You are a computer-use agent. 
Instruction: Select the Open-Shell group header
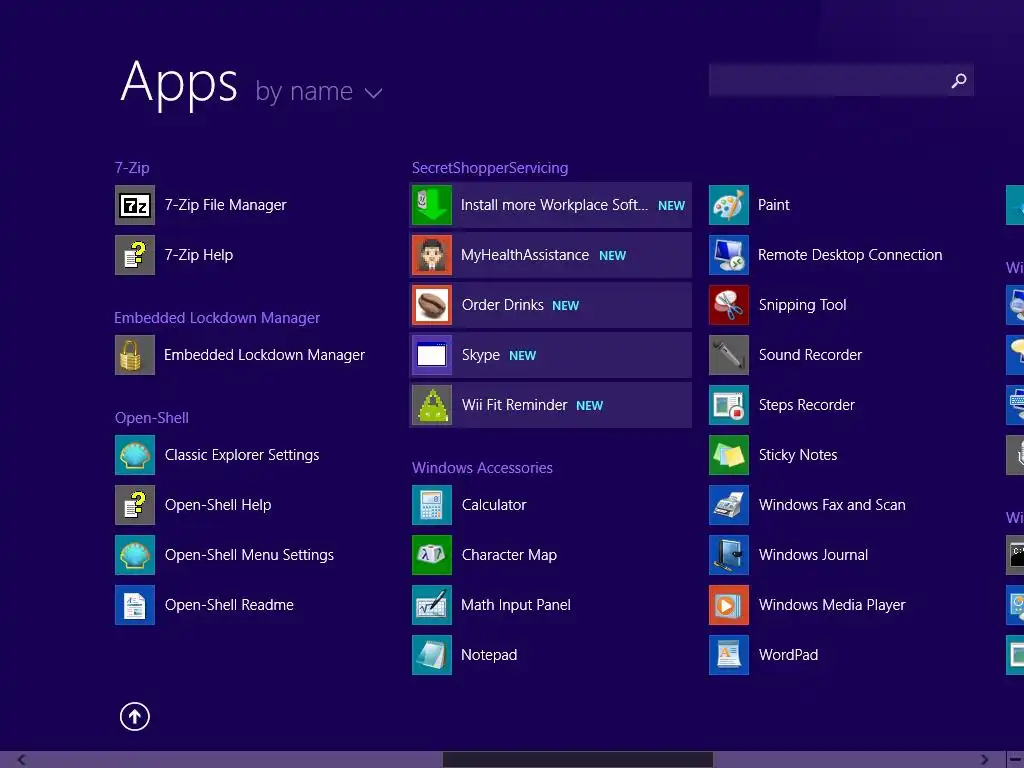coord(152,418)
